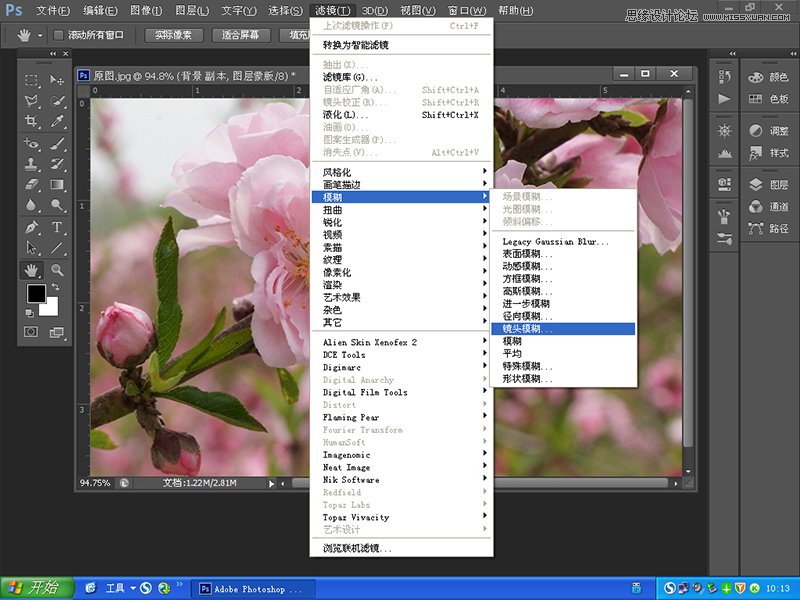Click the system tray clock 10:13

[x=778, y=588]
